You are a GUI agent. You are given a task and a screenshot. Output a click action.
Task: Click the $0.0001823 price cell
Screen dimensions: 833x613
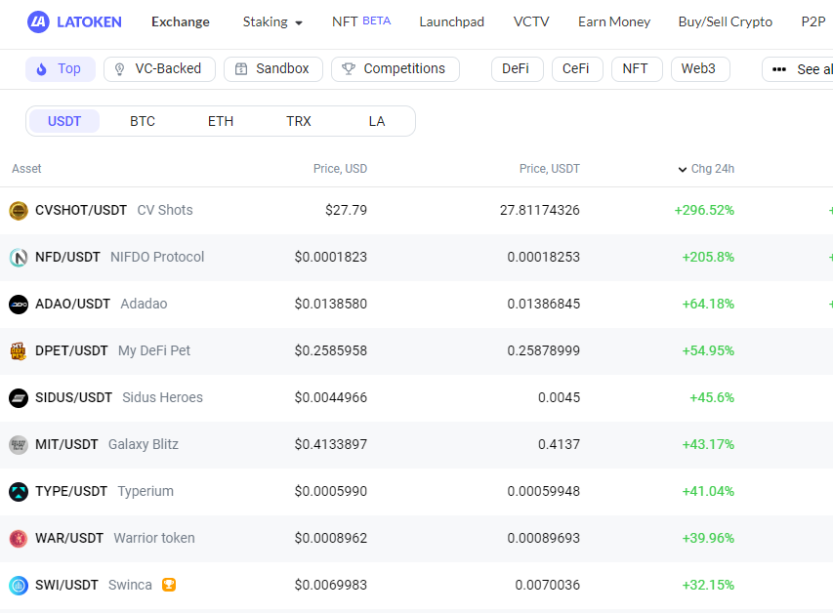point(331,257)
